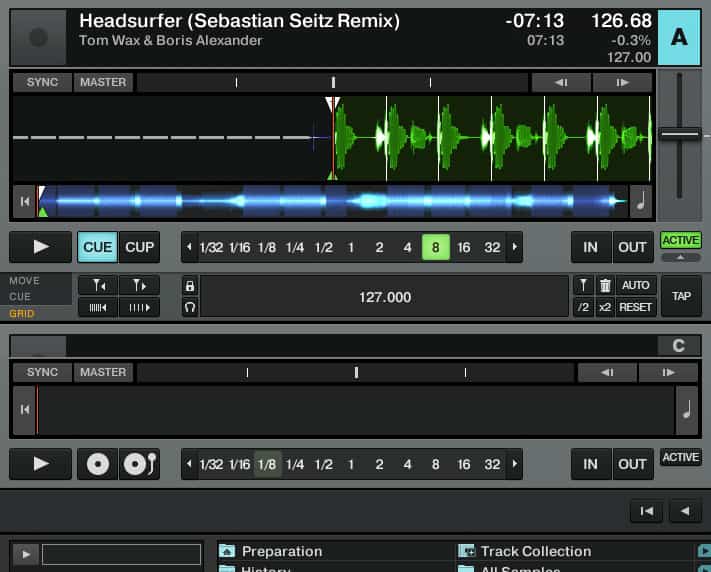Expand the beatgrid outward
Screen dimensions: 711x572
[139, 308]
